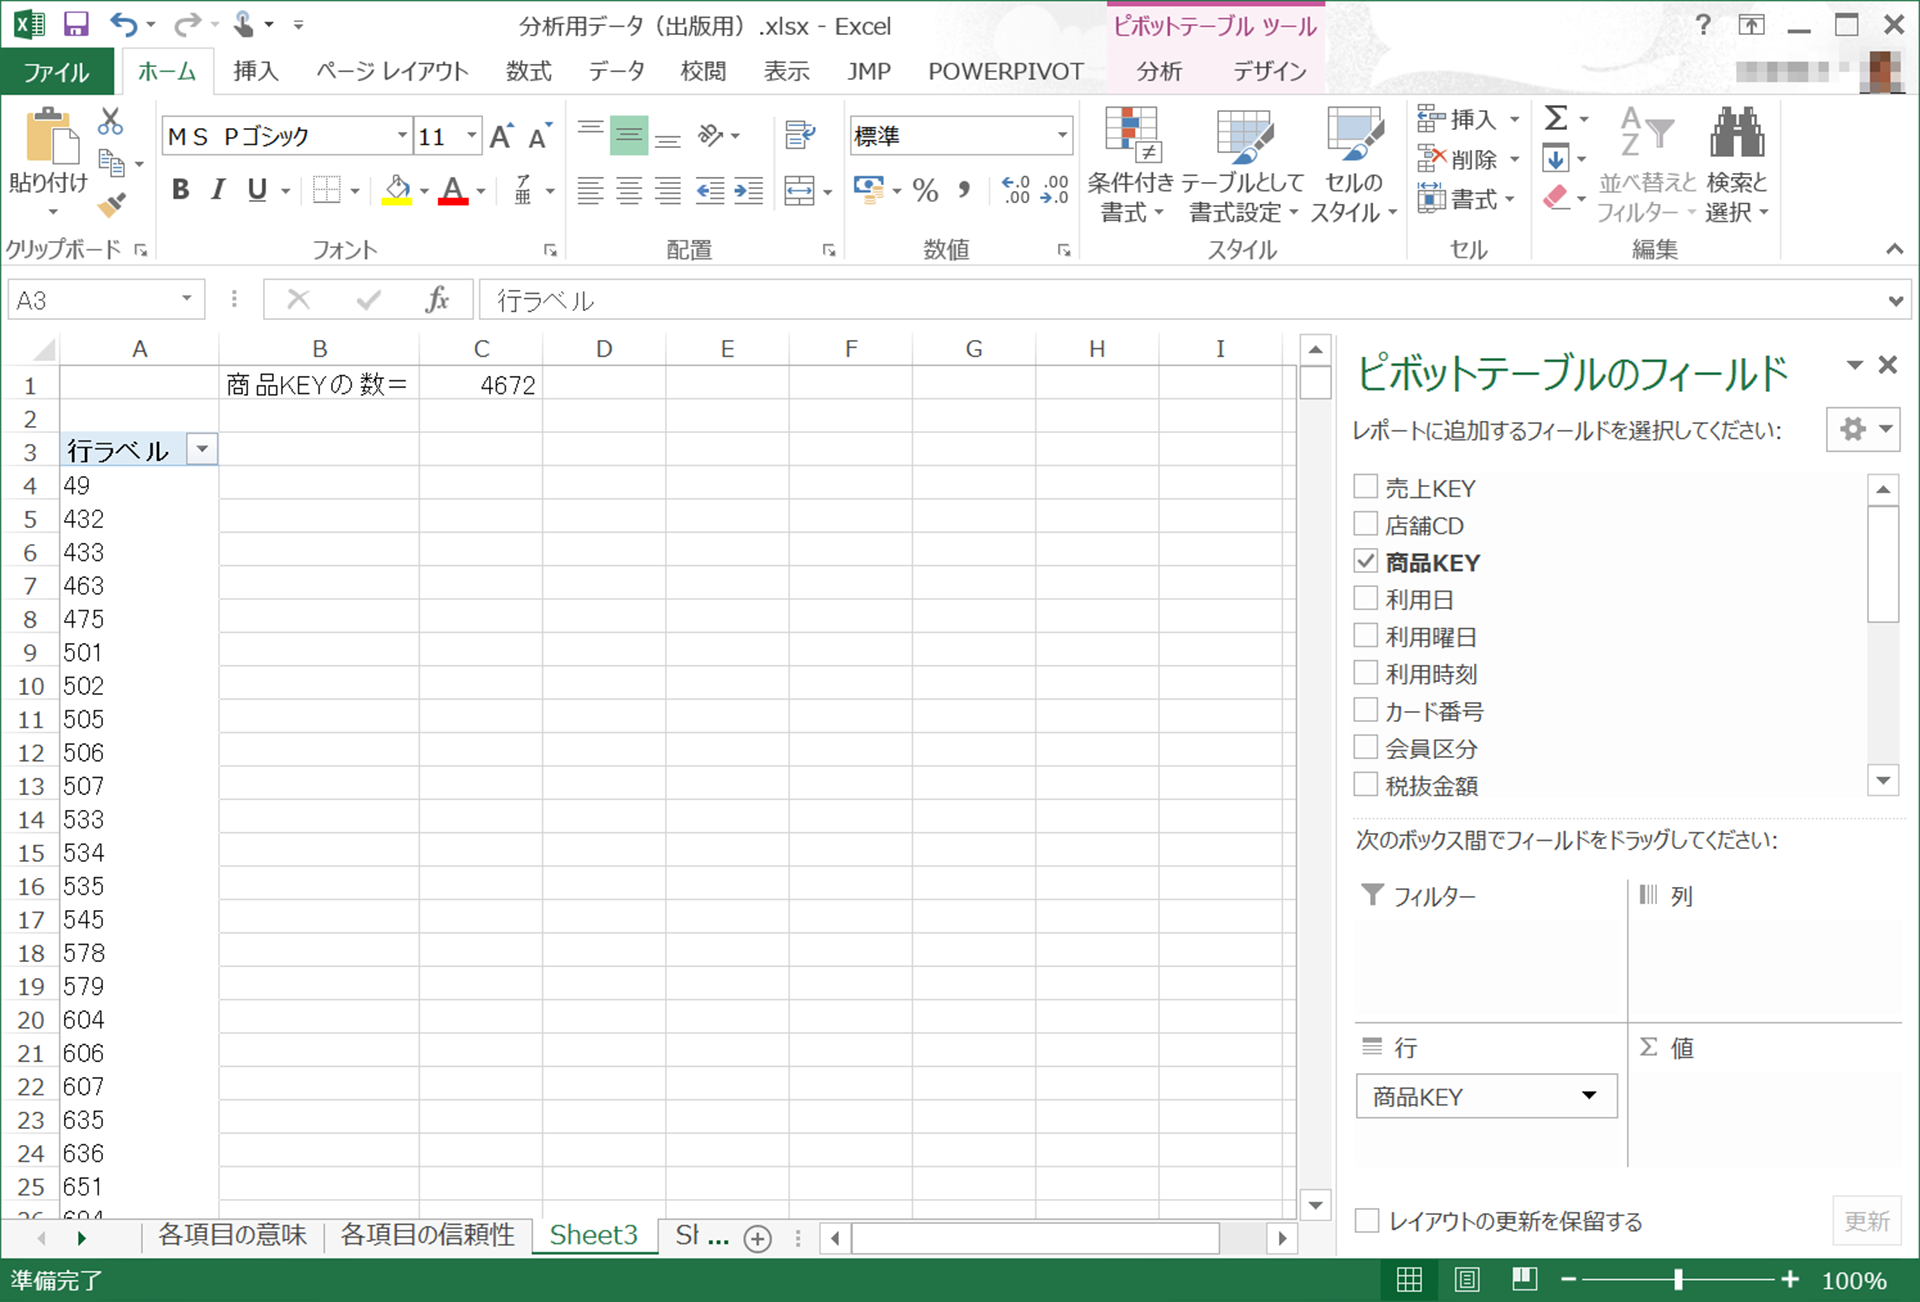Increase decimal places
The height and width of the screenshot is (1302, 1920).
click(x=1016, y=190)
